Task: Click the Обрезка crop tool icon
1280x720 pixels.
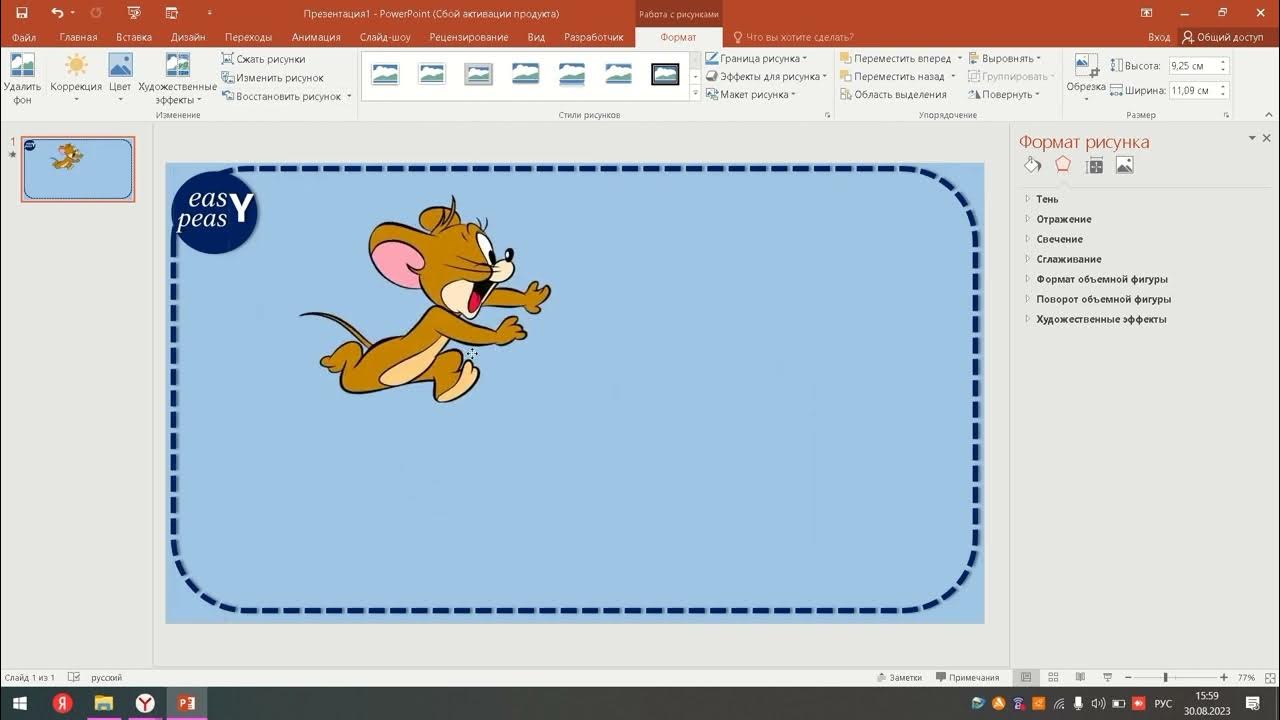Action: pyautogui.click(x=1086, y=65)
